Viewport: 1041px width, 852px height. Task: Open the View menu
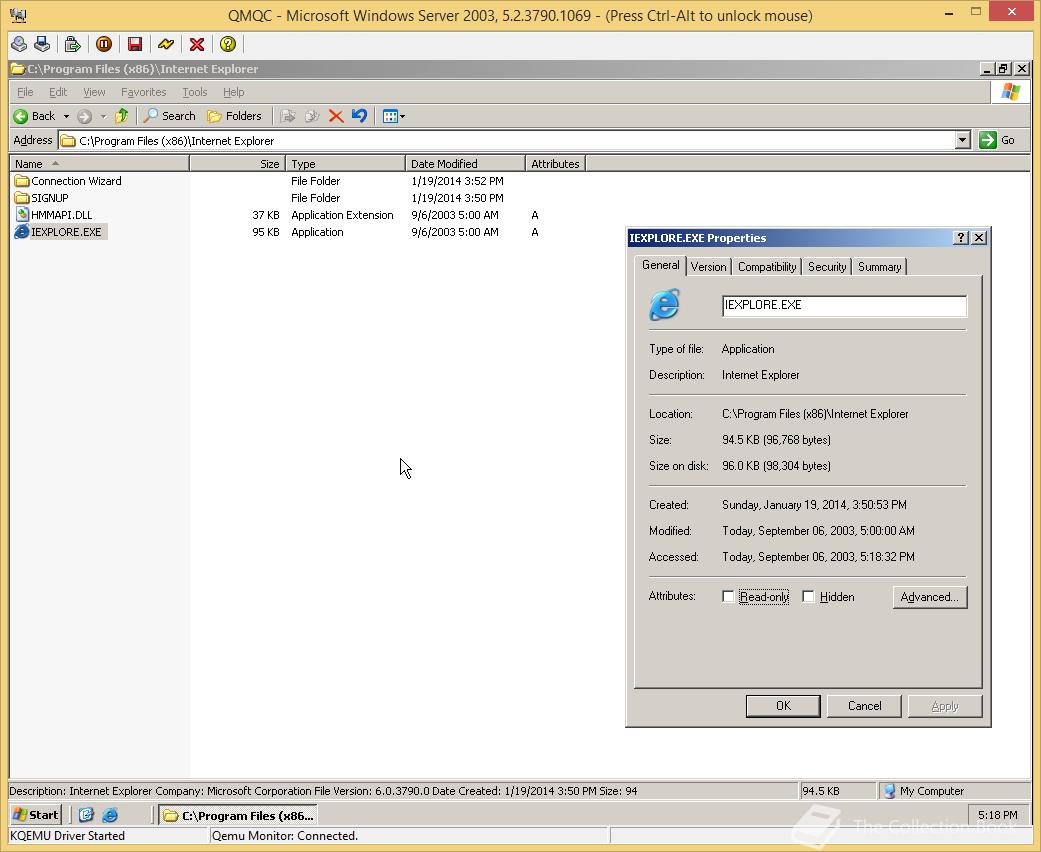[x=94, y=92]
